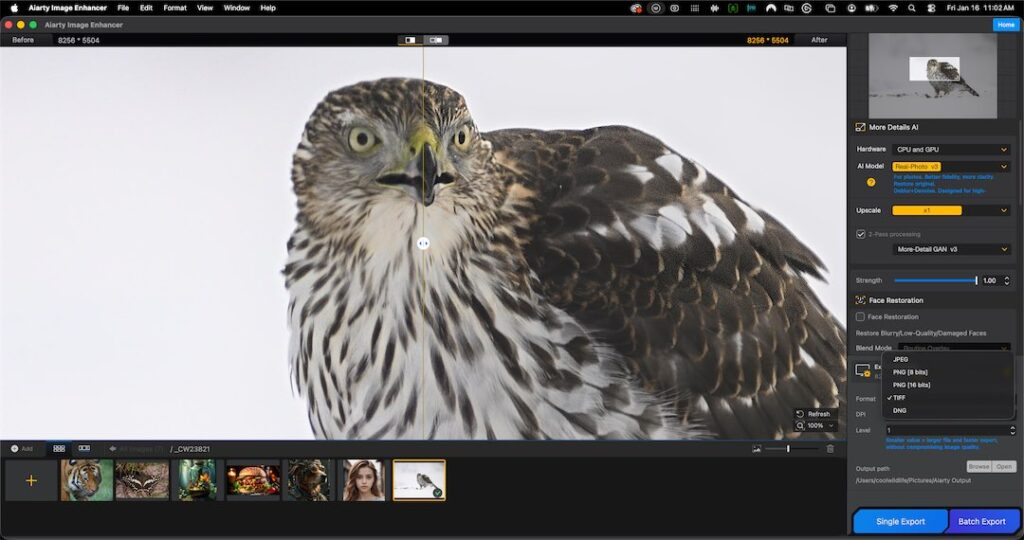Image resolution: width=1024 pixels, height=540 pixels.
Task: Open the Window menu
Action: (236, 8)
